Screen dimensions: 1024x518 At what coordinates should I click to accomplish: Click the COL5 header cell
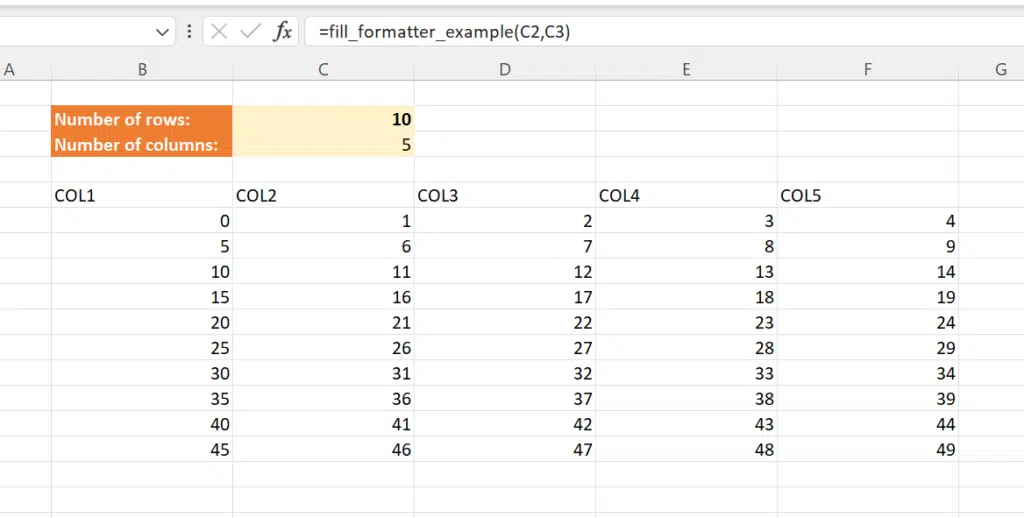(x=868, y=195)
